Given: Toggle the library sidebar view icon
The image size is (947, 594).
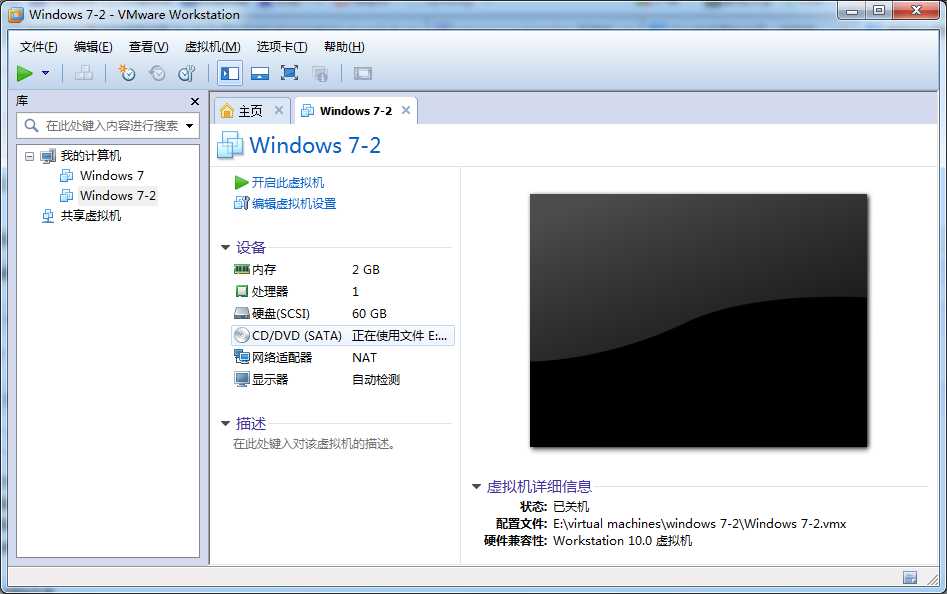Looking at the screenshot, I should tap(230, 74).
